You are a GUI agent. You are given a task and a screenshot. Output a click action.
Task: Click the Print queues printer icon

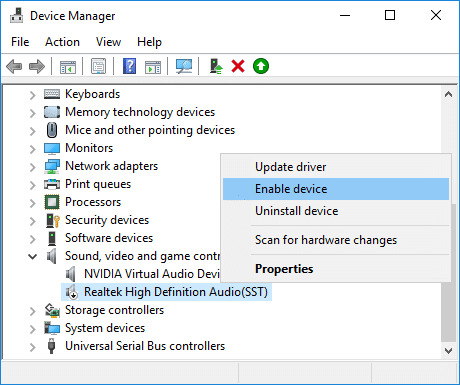tap(52, 184)
